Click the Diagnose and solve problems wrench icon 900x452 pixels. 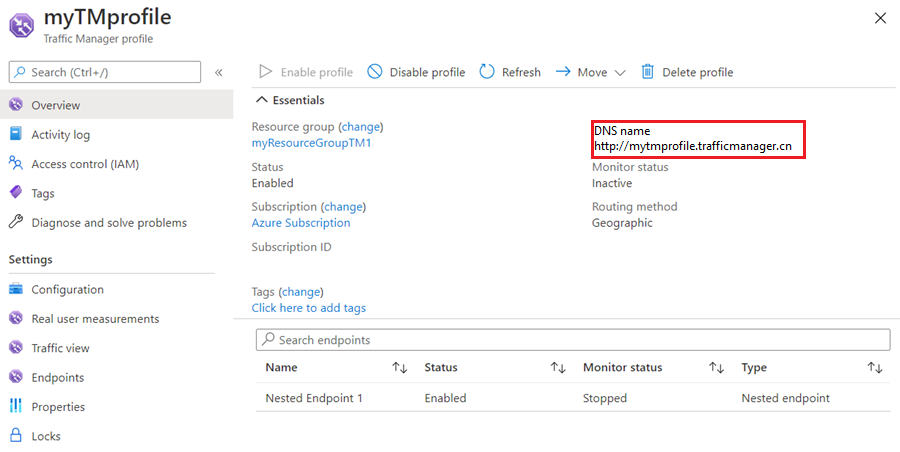[x=15, y=222]
